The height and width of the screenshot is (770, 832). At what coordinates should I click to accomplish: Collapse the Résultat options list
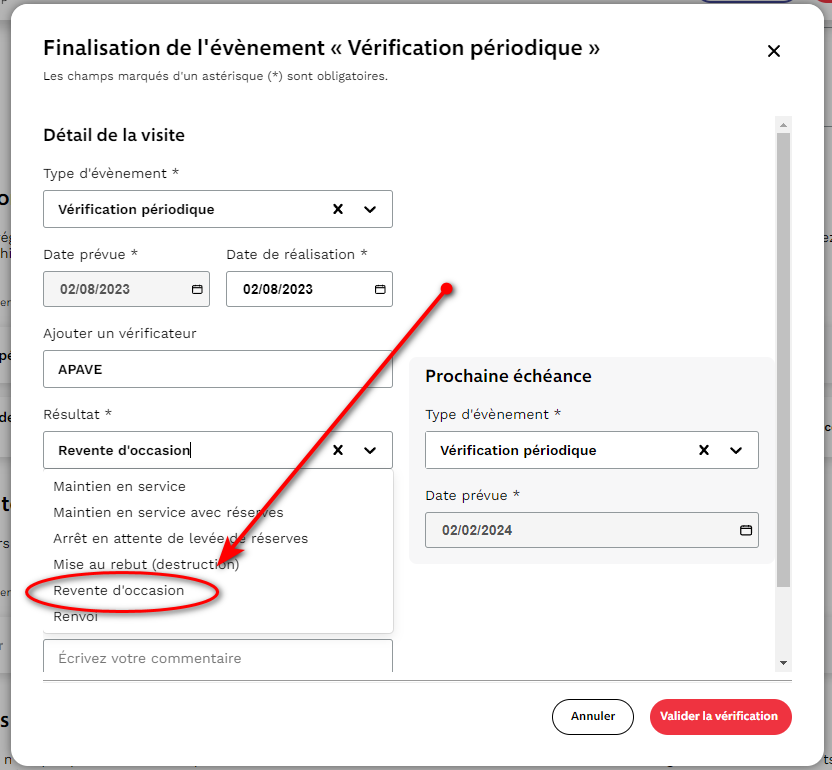pyautogui.click(x=370, y=450)
